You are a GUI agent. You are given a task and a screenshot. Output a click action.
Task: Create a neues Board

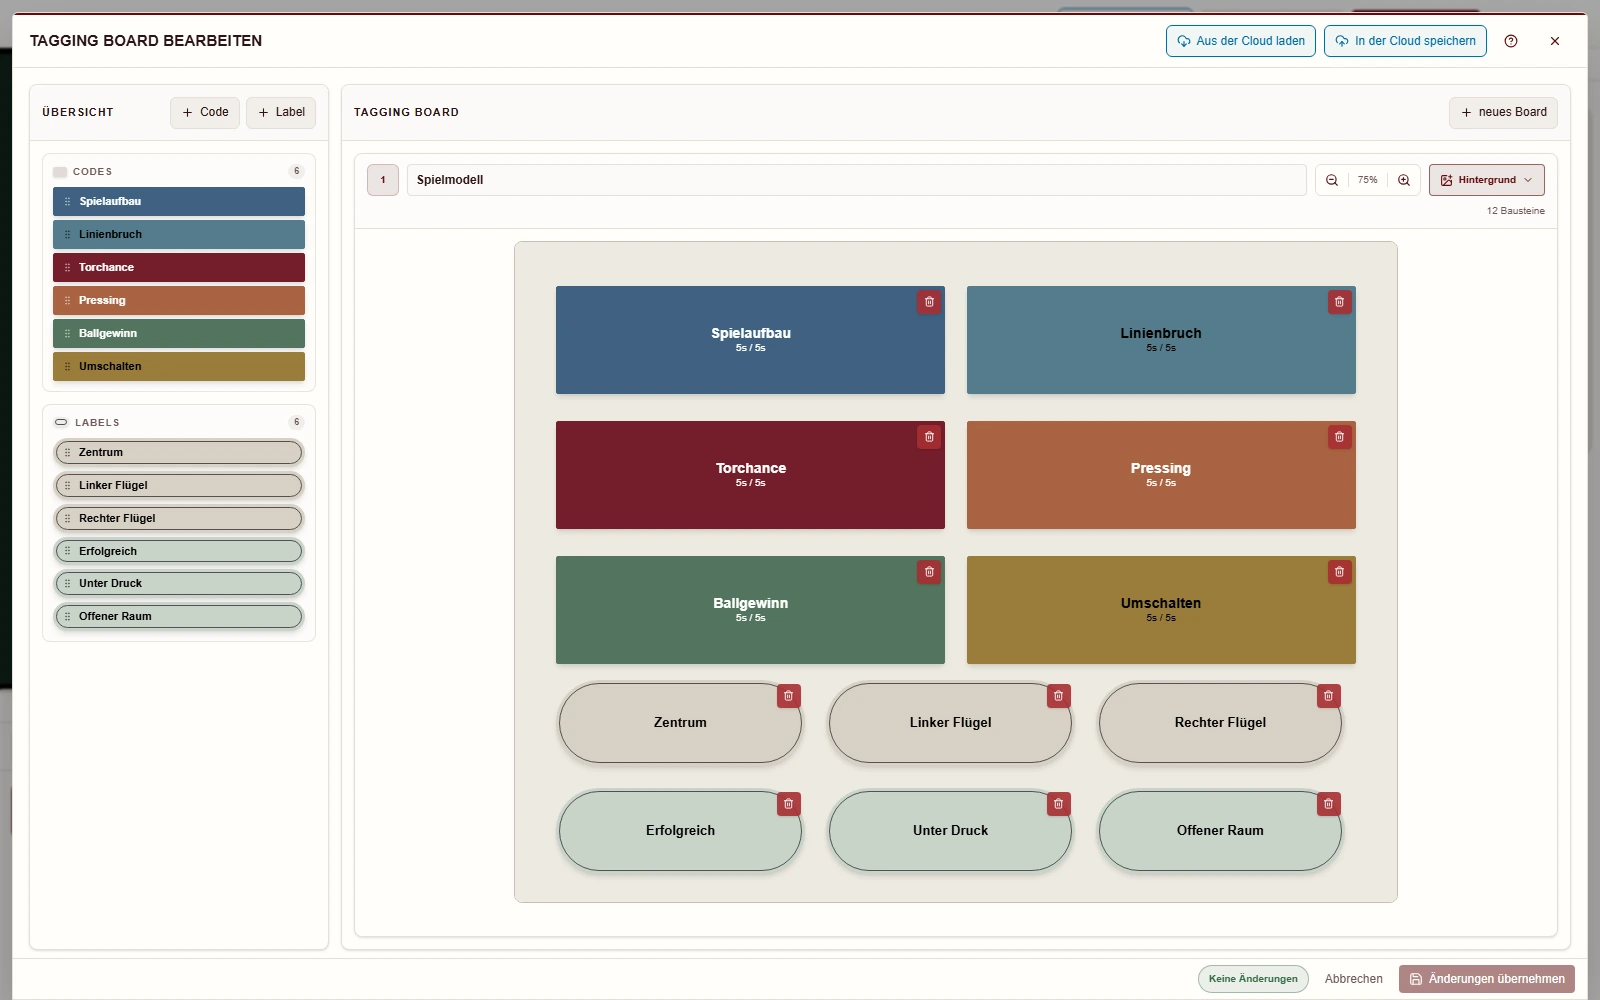1503,112
